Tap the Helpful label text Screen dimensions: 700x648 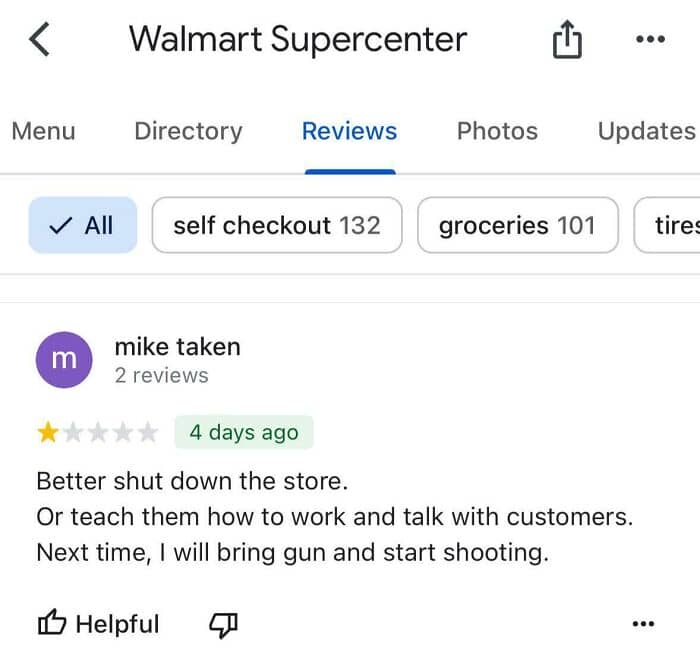click(117, 624)
